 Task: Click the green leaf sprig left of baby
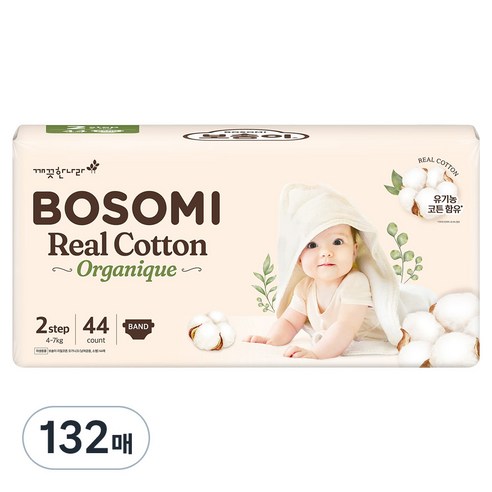(266, 283)
